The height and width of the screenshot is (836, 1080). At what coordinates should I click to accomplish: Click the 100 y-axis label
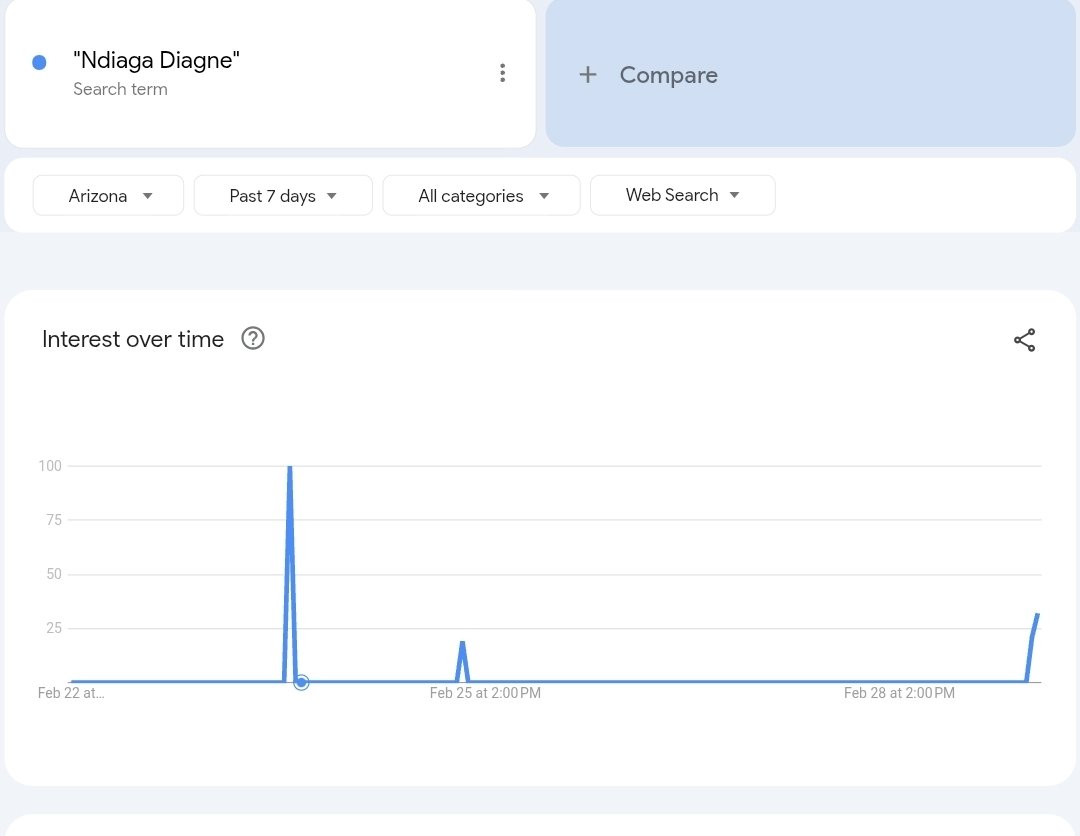click(x=50, y=466)
